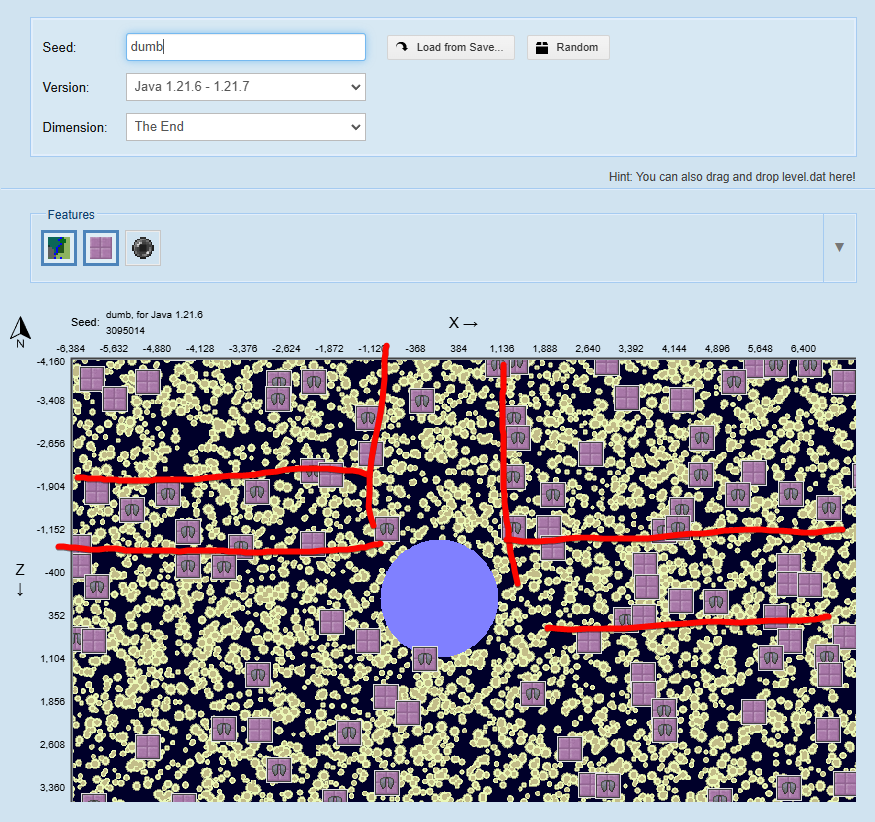Image resolution: width=875 pixels, height=822 pixels.
Task: Click x-axis tick '-2,624'
Action: pos(286,349)
